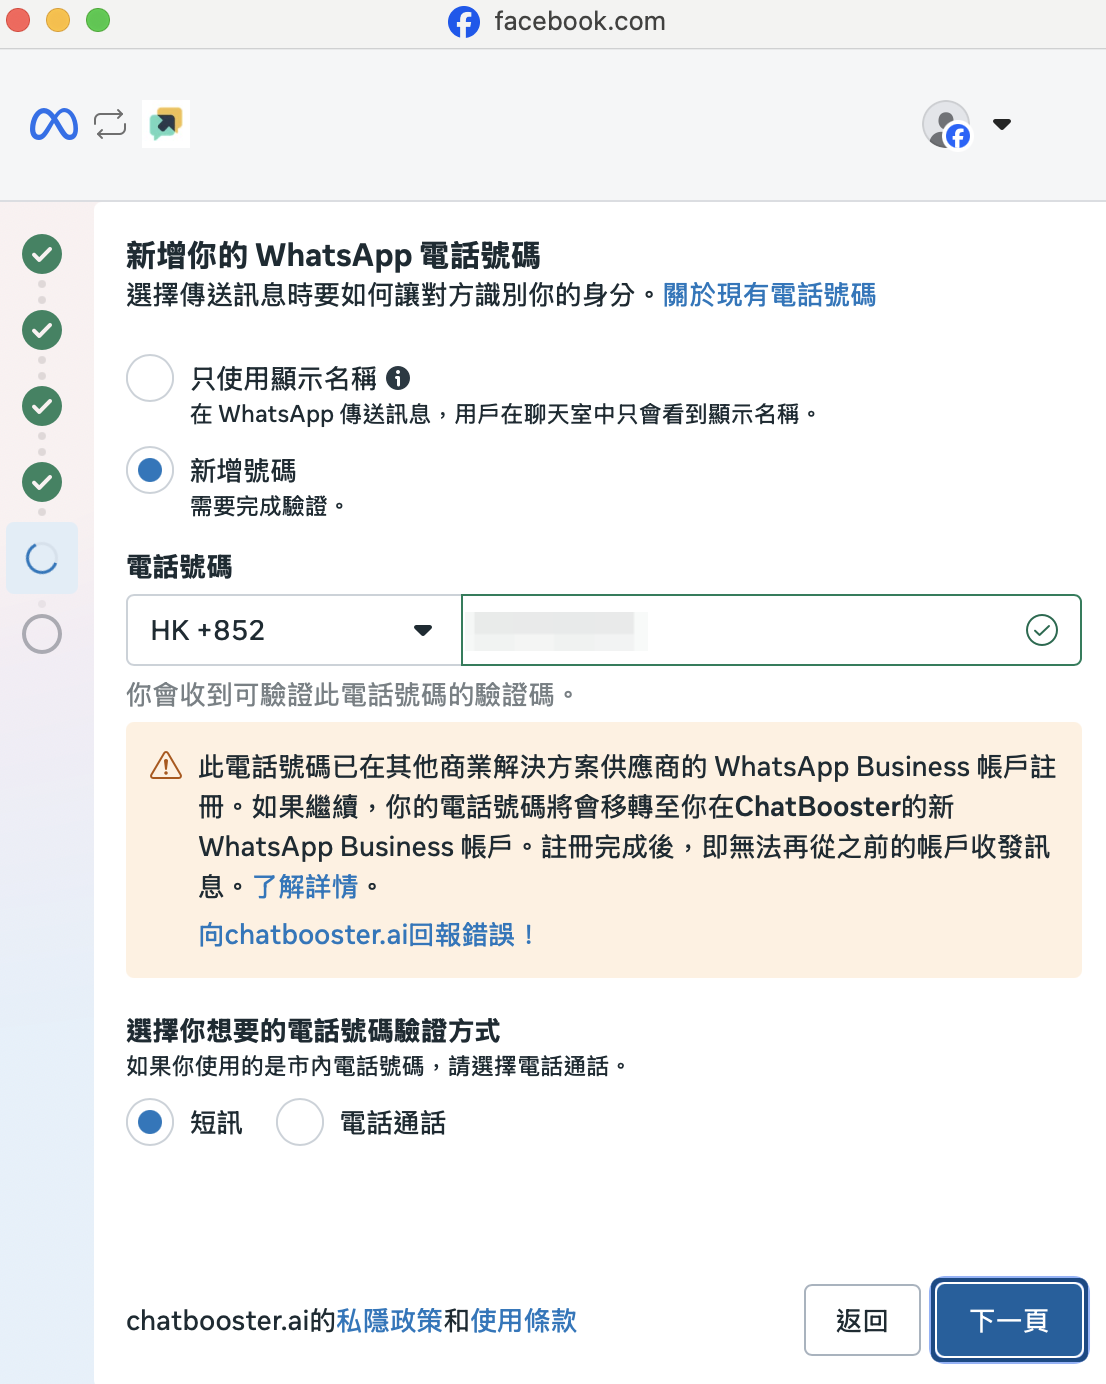Viewport: 1106px width, 1384px height.
Task: Click the profile avatar with Facebook badge
Action: coord(946,124)
